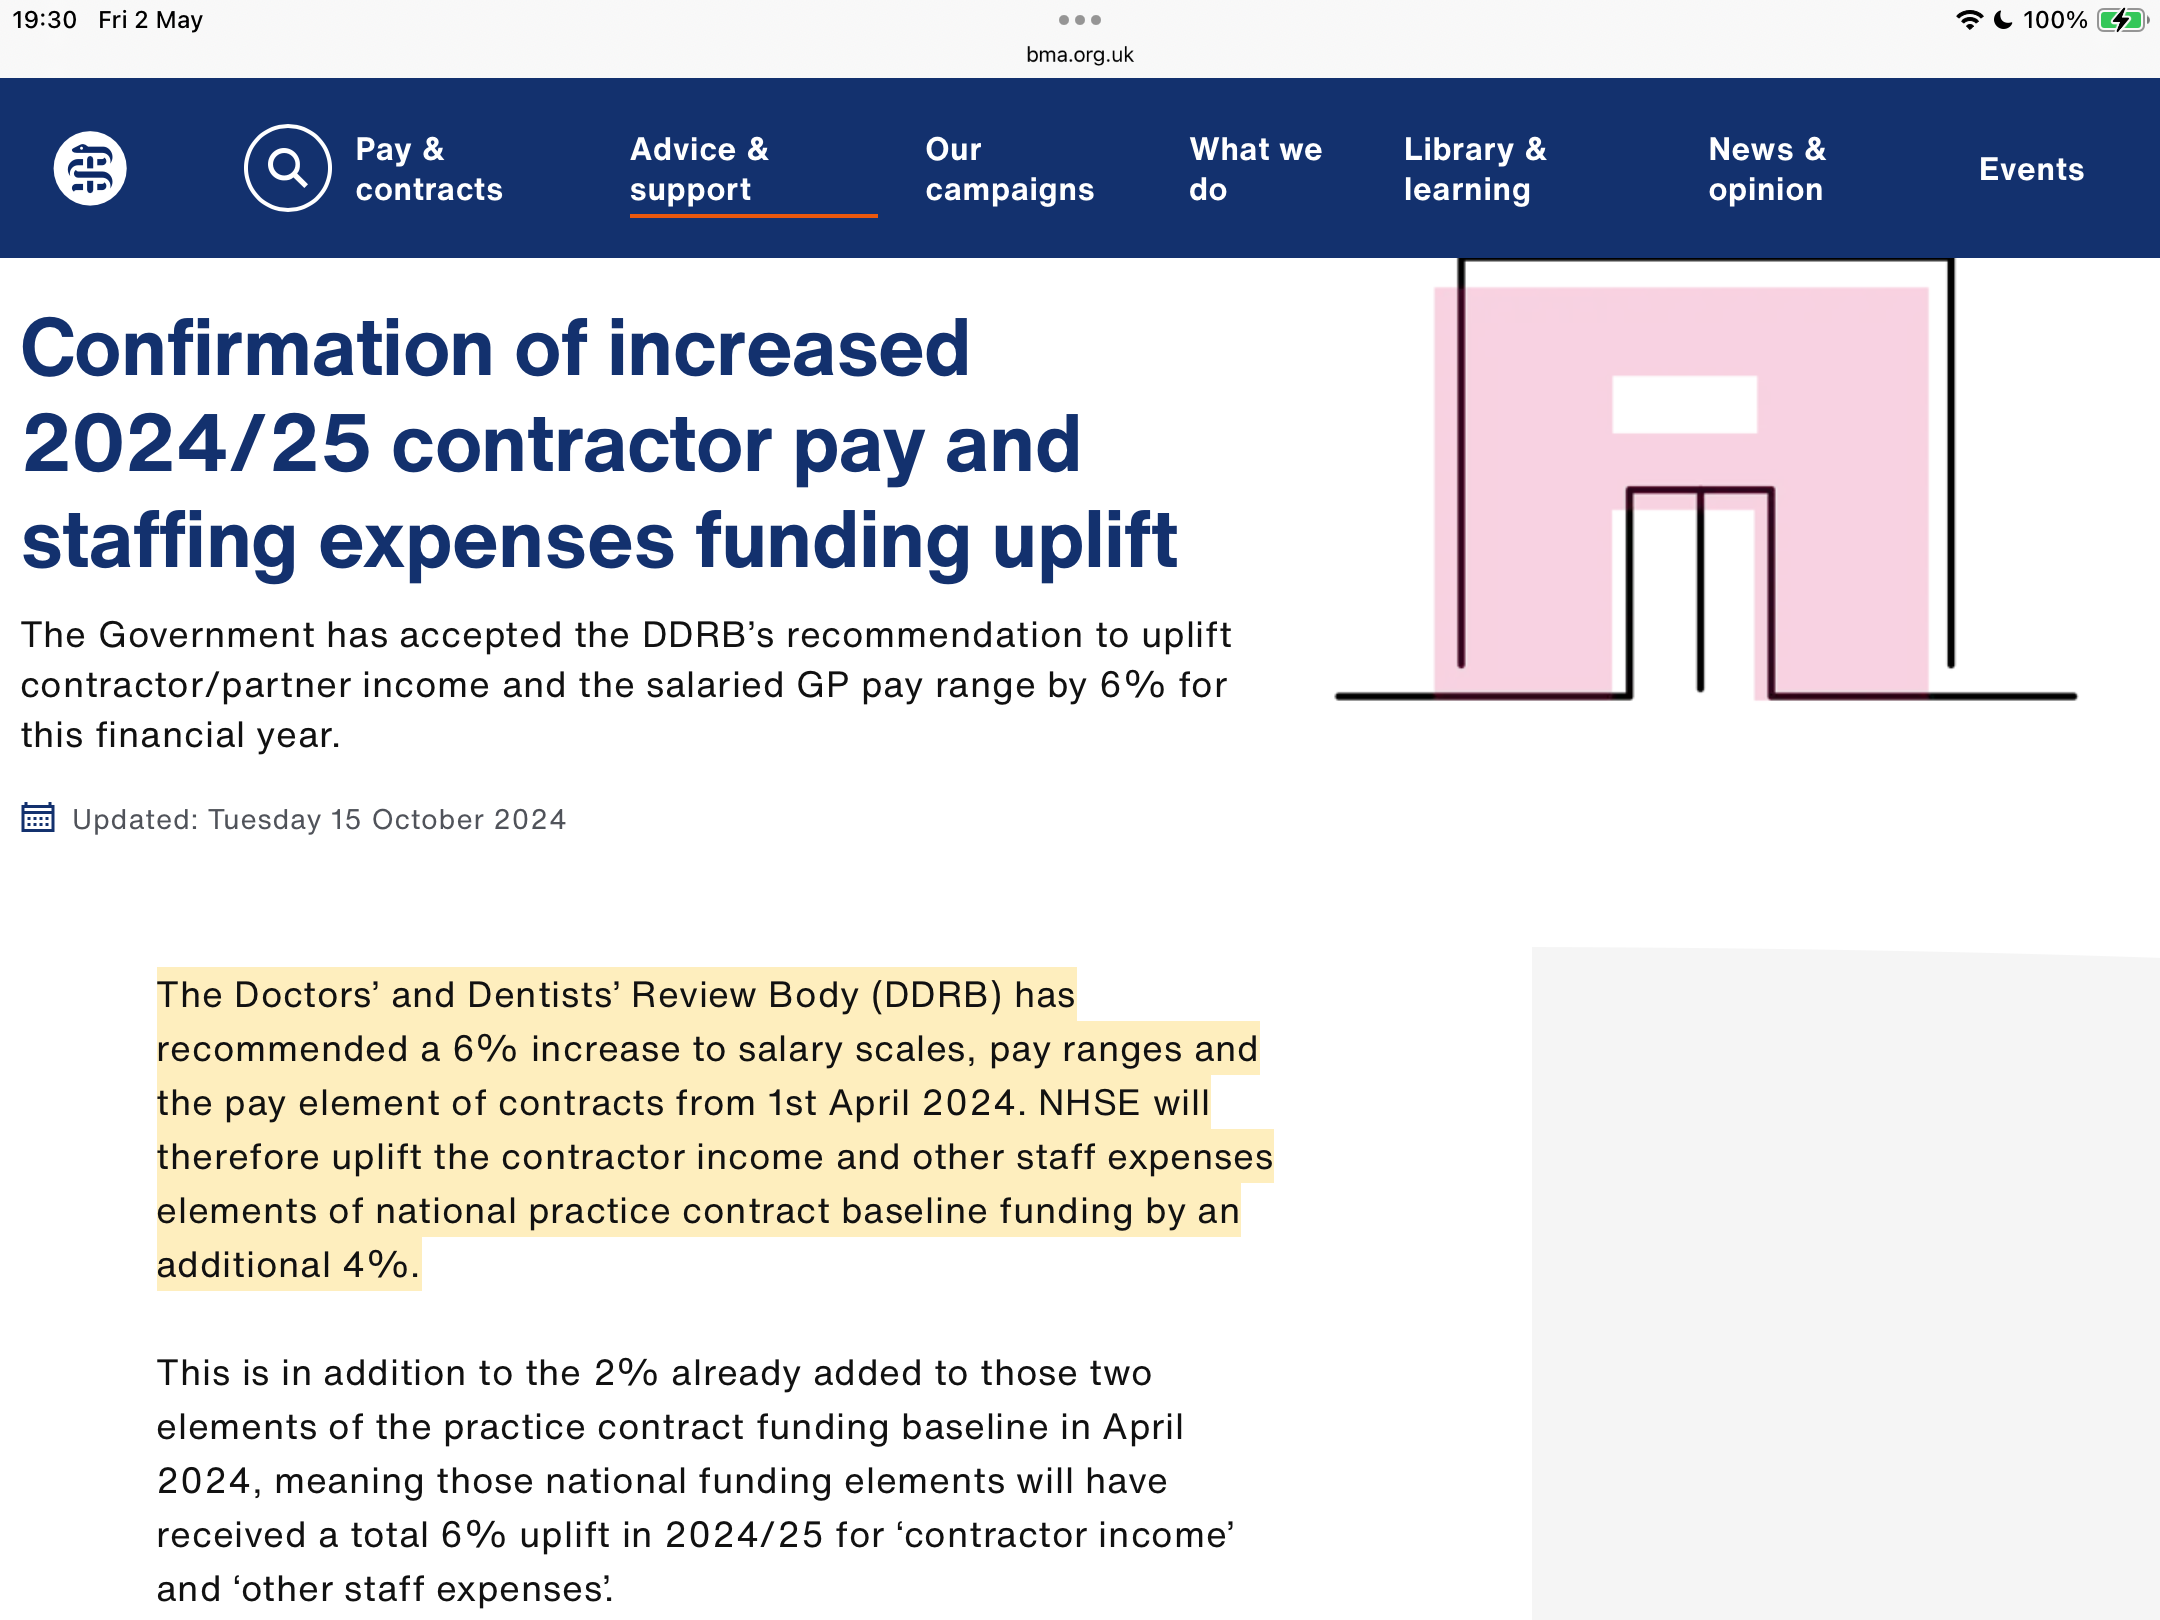Go to the Events page
The image size is (2160, 1620).
click(2031, 169)
